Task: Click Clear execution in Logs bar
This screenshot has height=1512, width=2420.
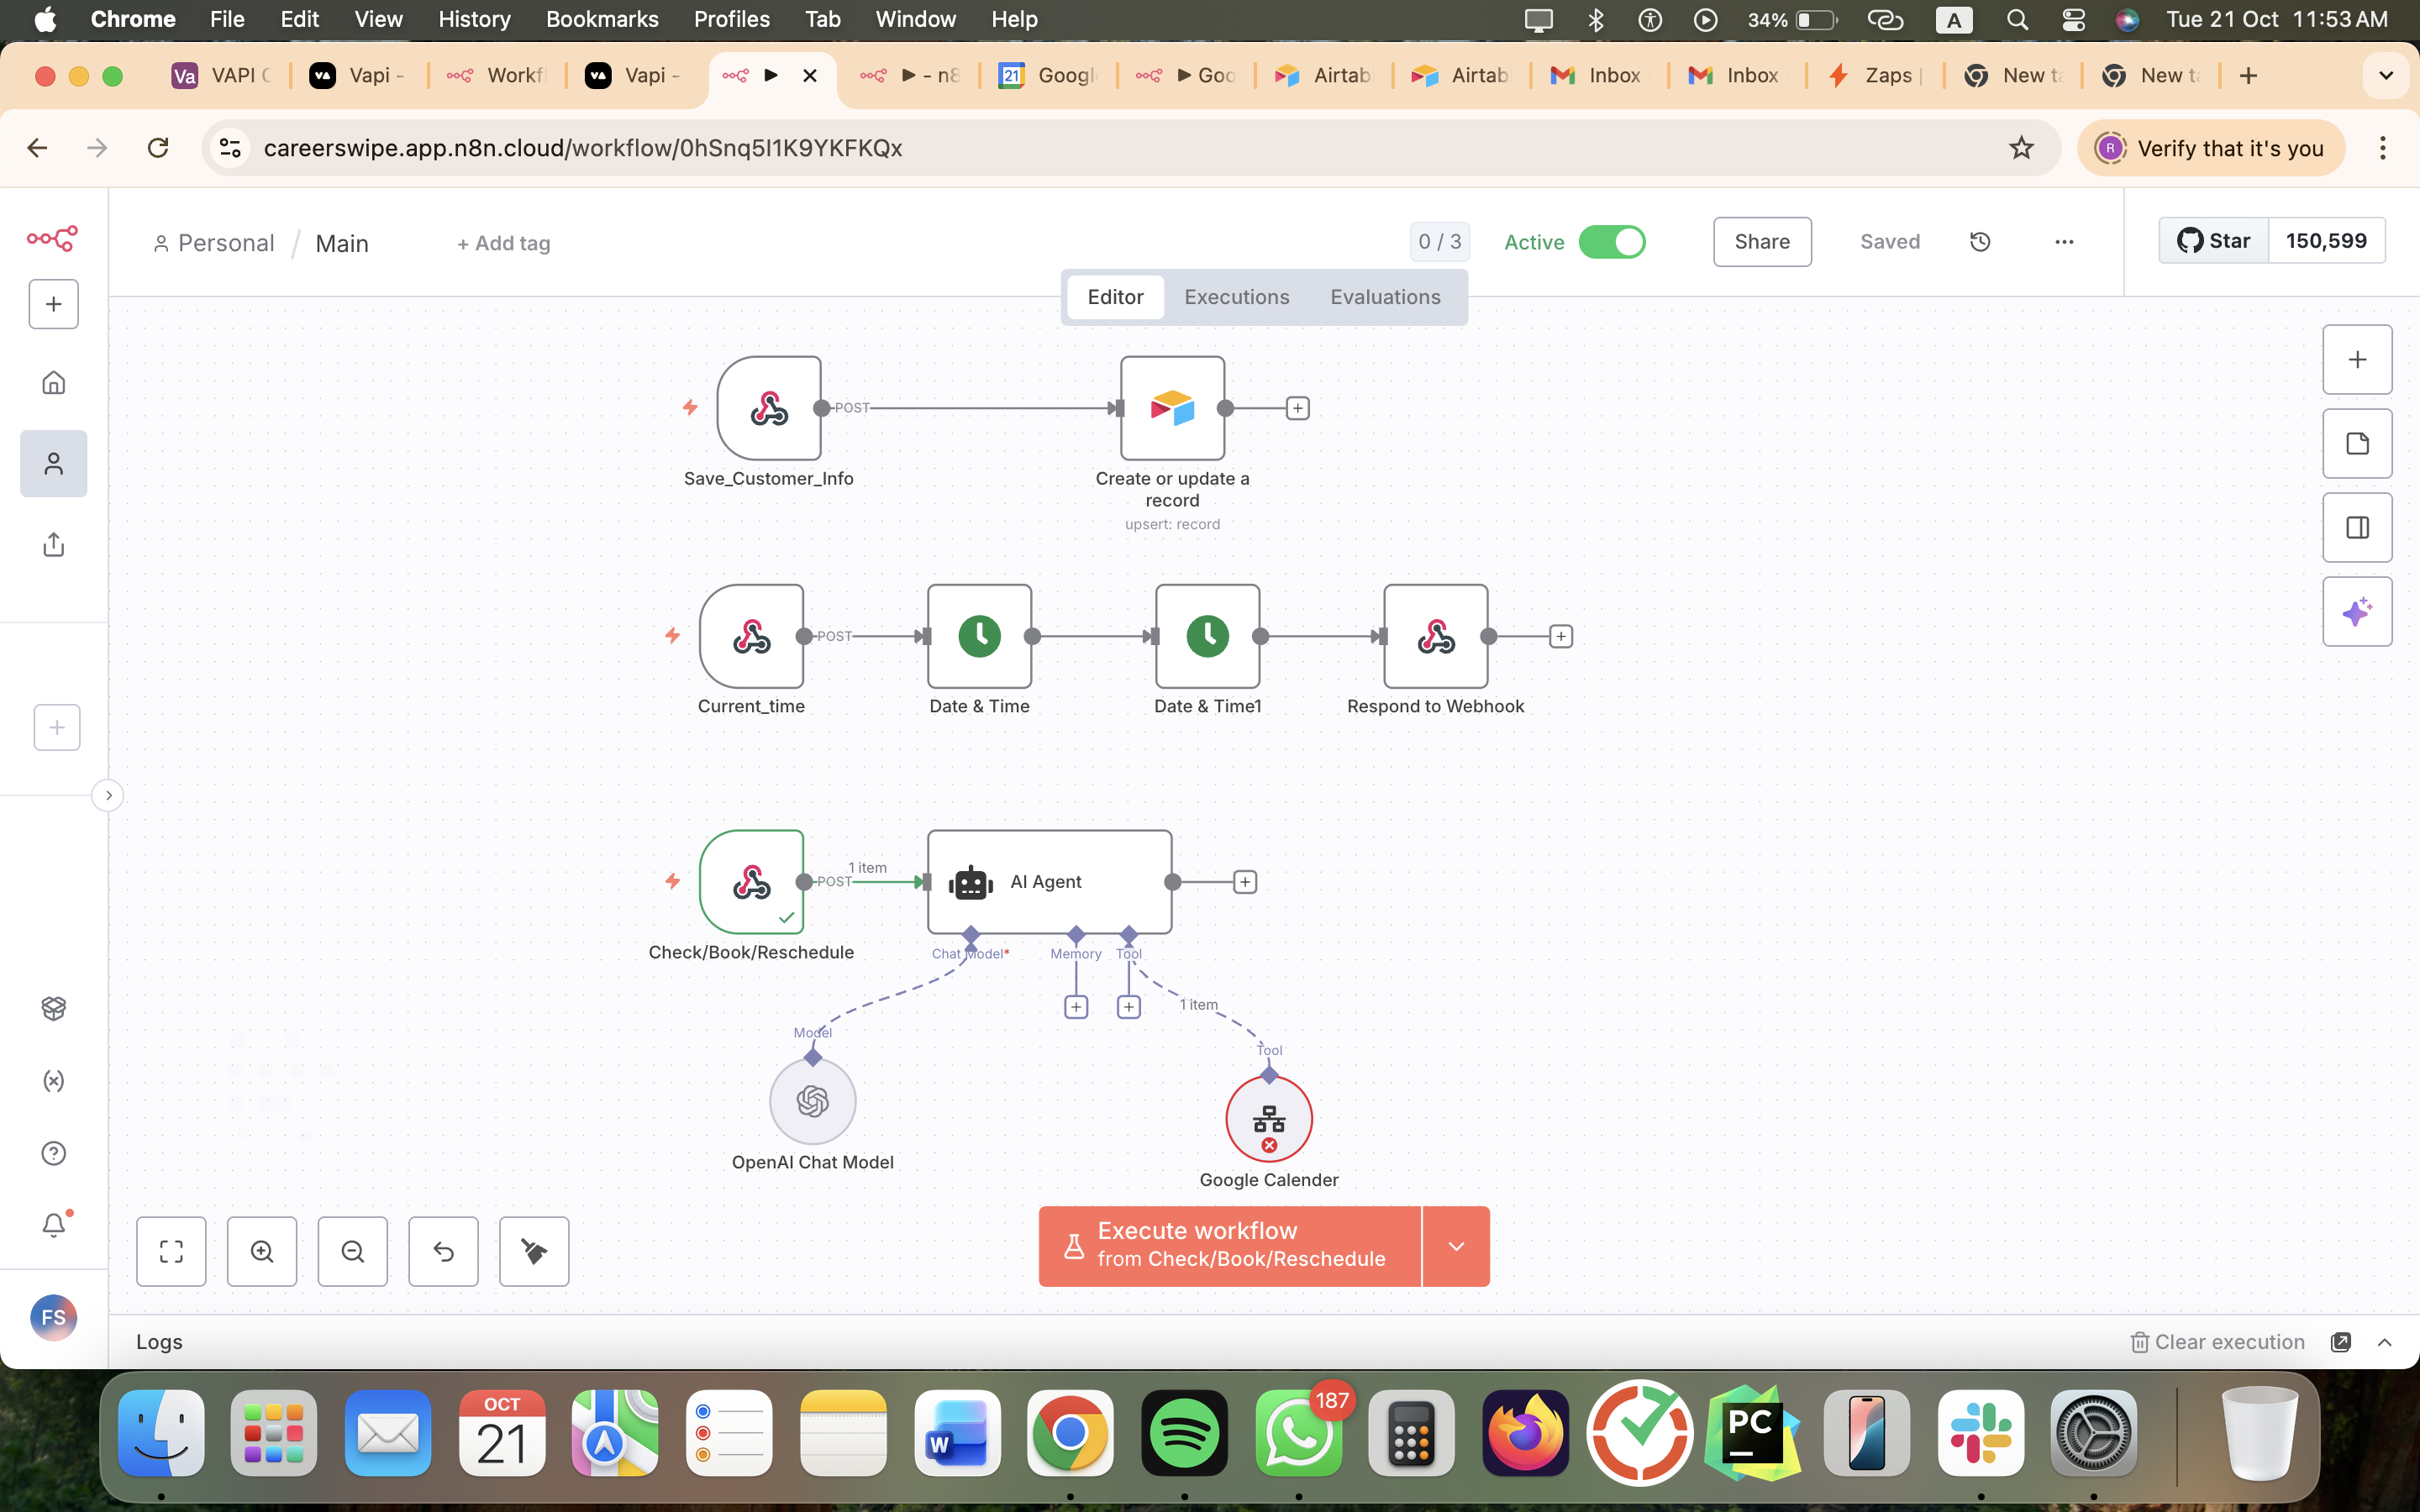Action: (2217, 1342)
